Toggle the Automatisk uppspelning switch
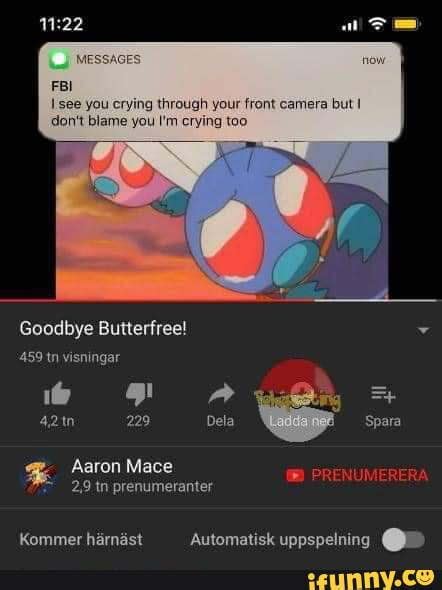This screenshot has width=442, height=590. [x=403, y=540]
